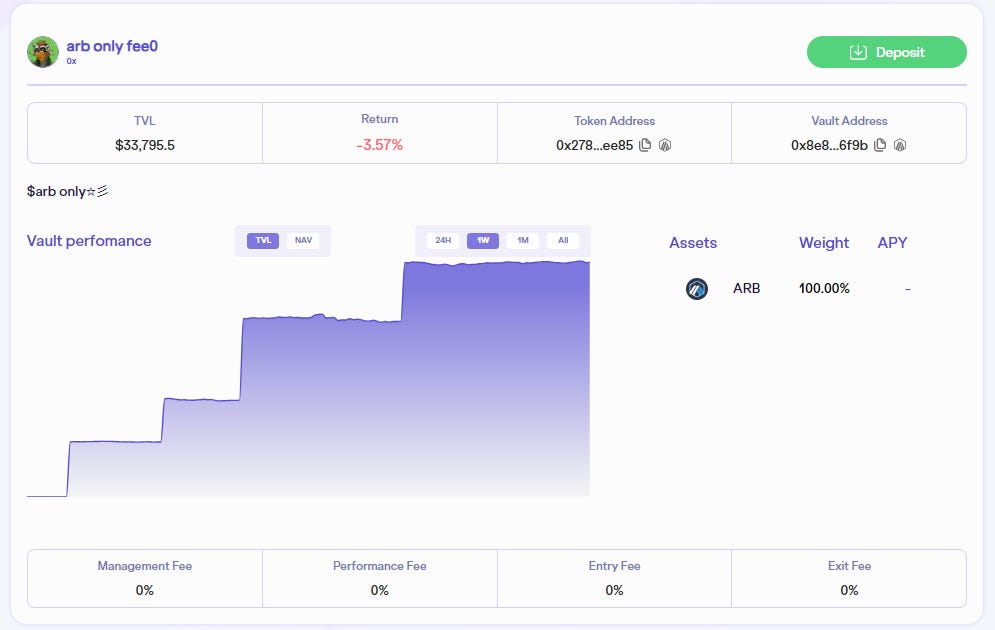995x630 pixels.
Task: Click the token address text 0x278...ee85
Action: [x=595, y=145]
